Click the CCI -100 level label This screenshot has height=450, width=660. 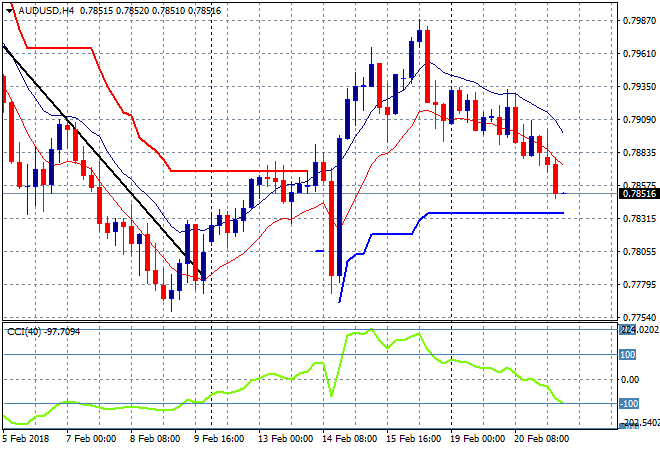tap(629, 403)
